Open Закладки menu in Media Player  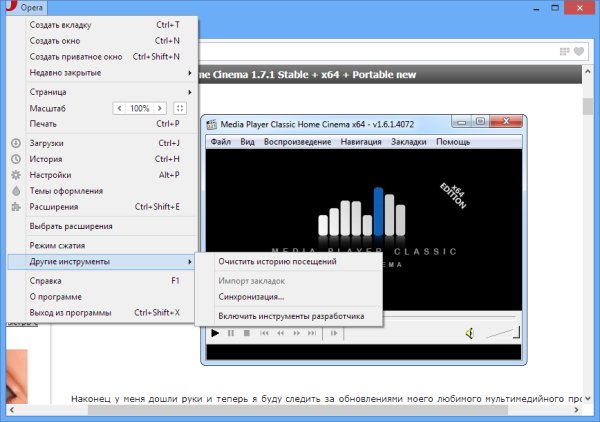point(409,142)
